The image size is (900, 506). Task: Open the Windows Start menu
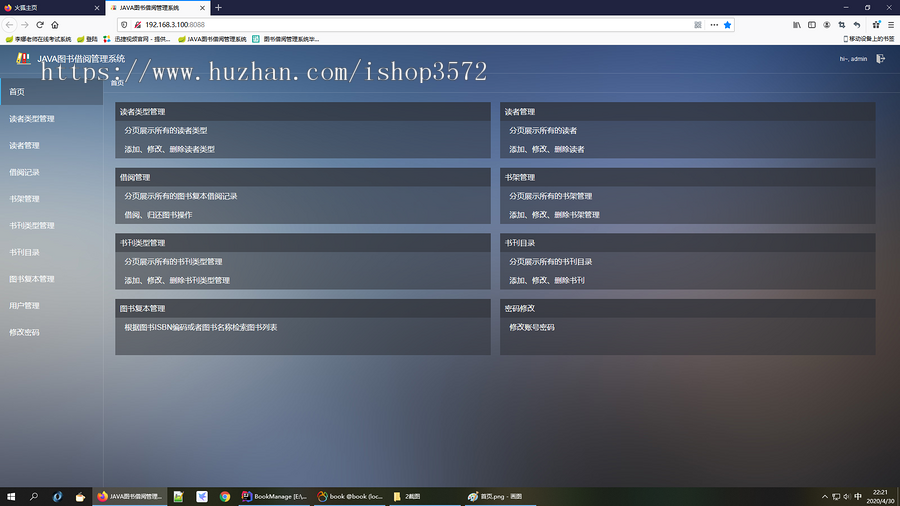[x=11, y=497]
